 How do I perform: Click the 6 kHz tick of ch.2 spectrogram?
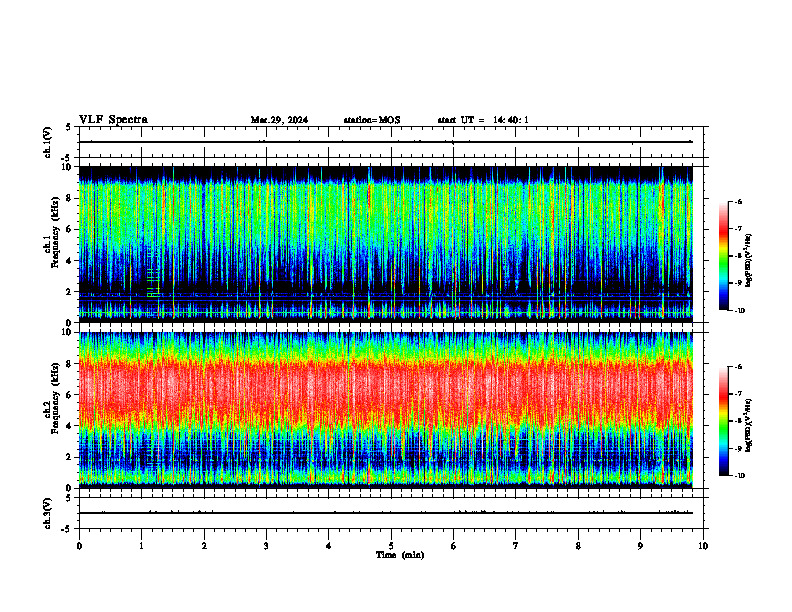[70, 395]
